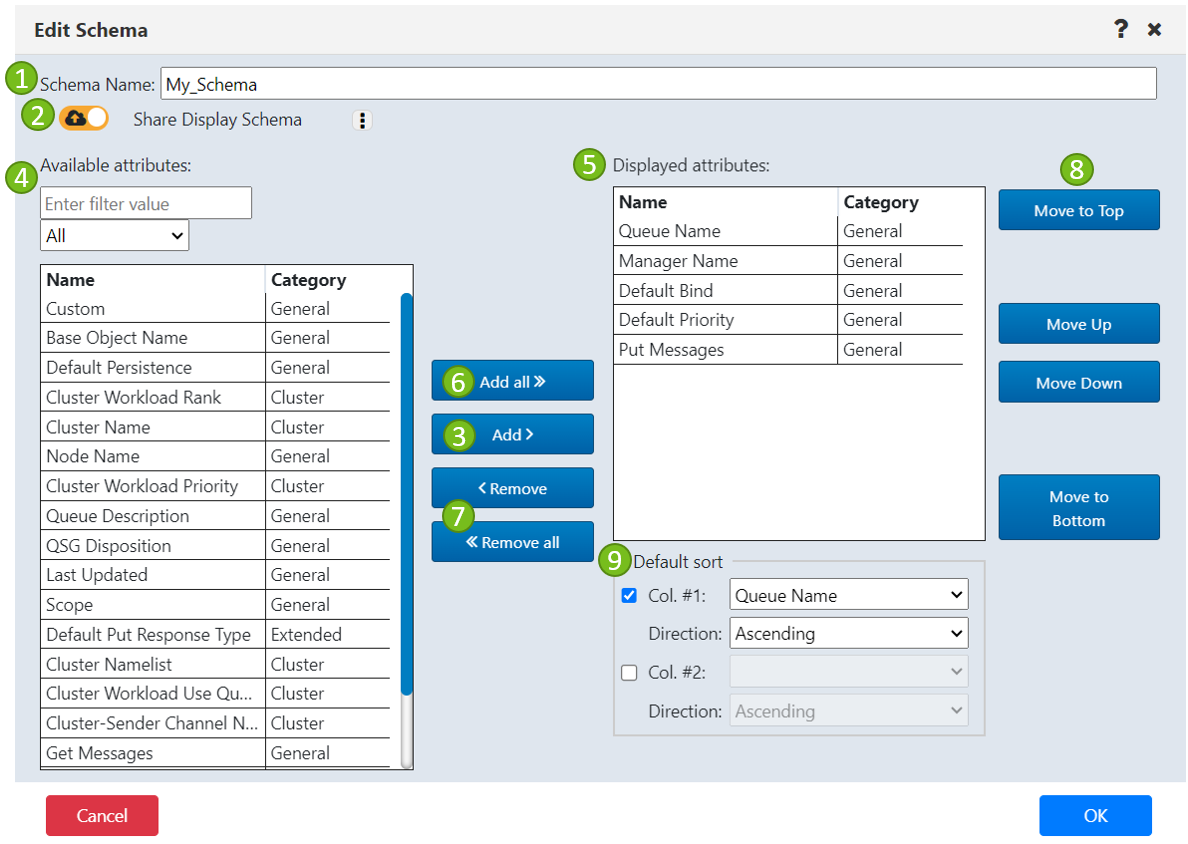Click the displayed attributes Name header

(x=726, y=202)
